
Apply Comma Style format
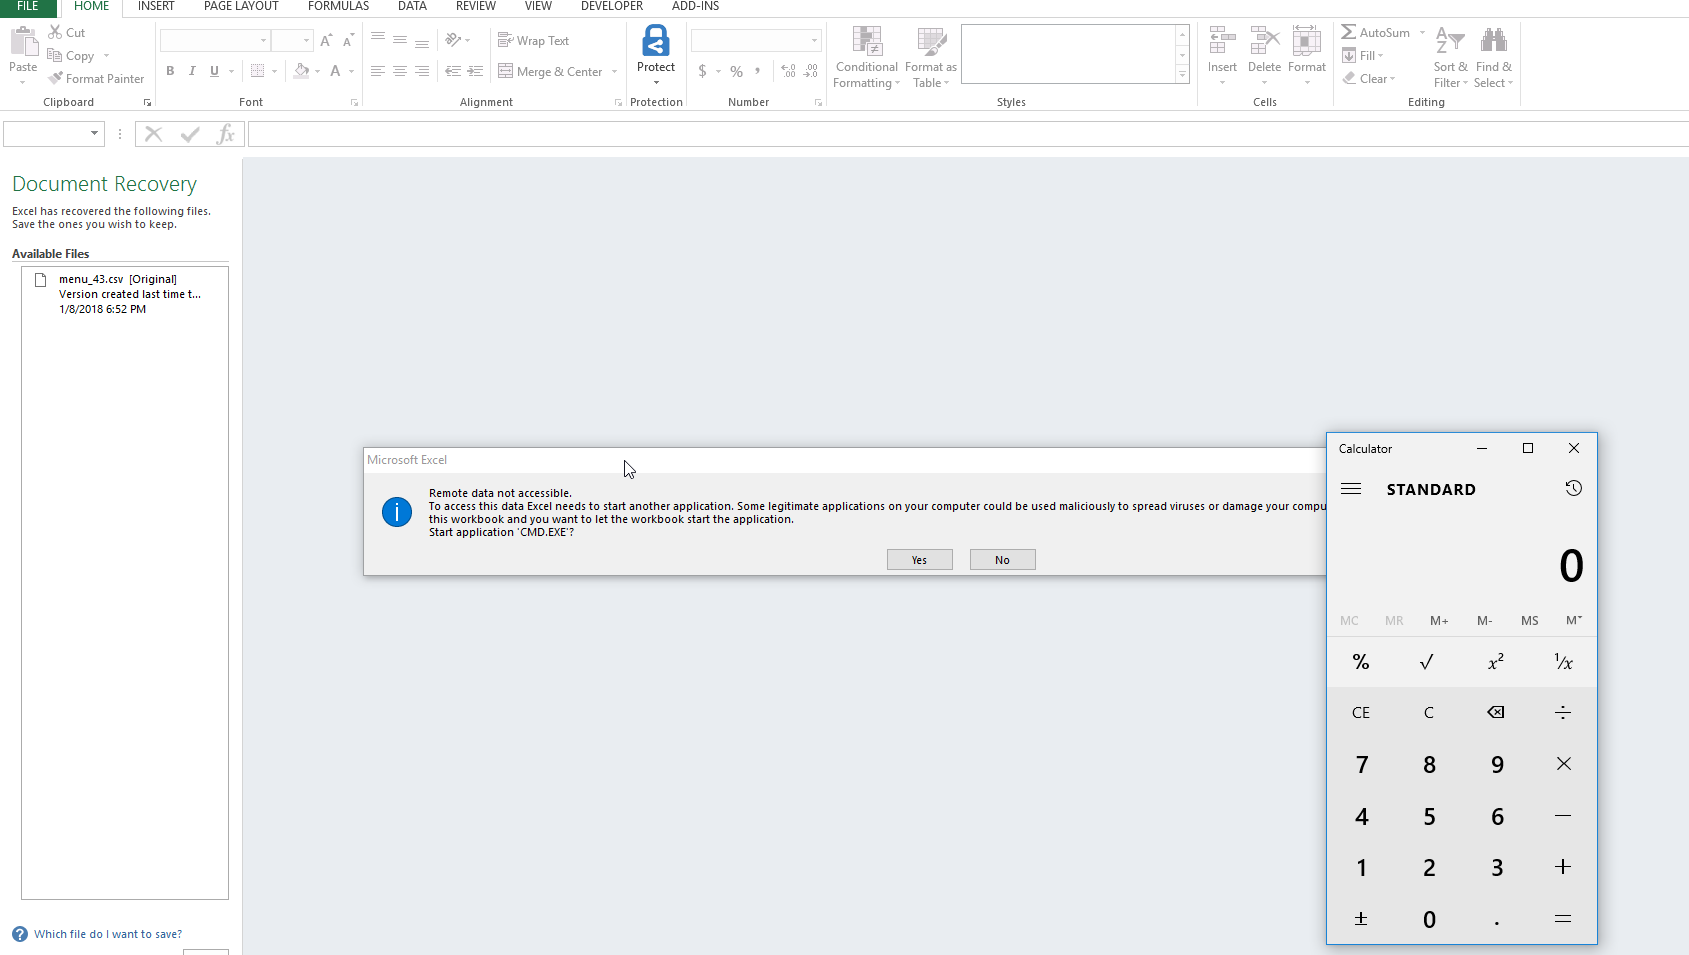(758, 71)
